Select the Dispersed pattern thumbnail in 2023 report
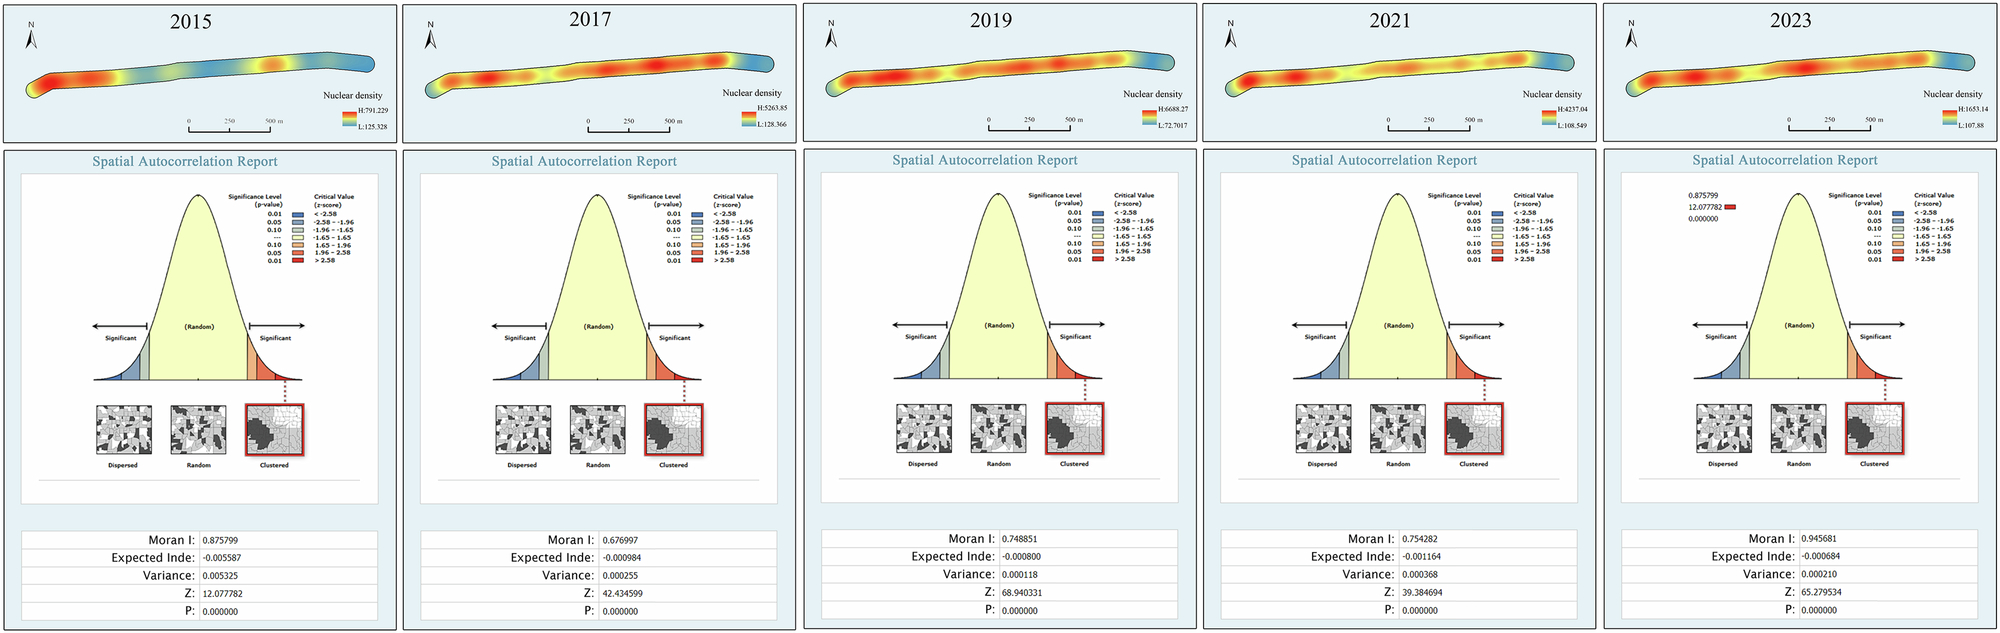This screenshot has width=2000, height=633. pyautogui.click(x=1723, y=429)
